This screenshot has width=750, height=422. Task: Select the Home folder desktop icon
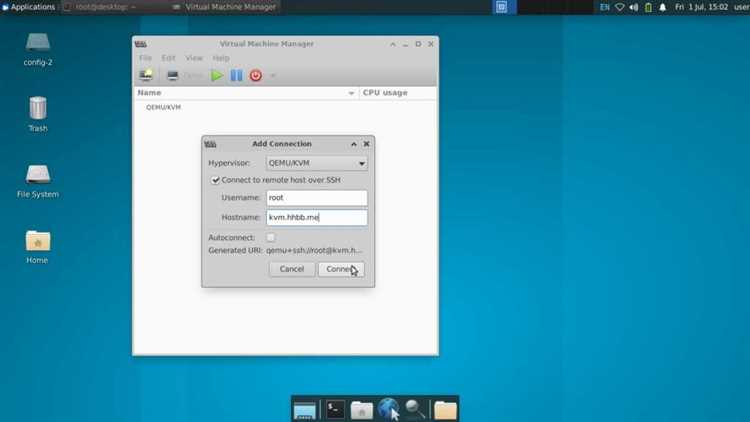38,247
